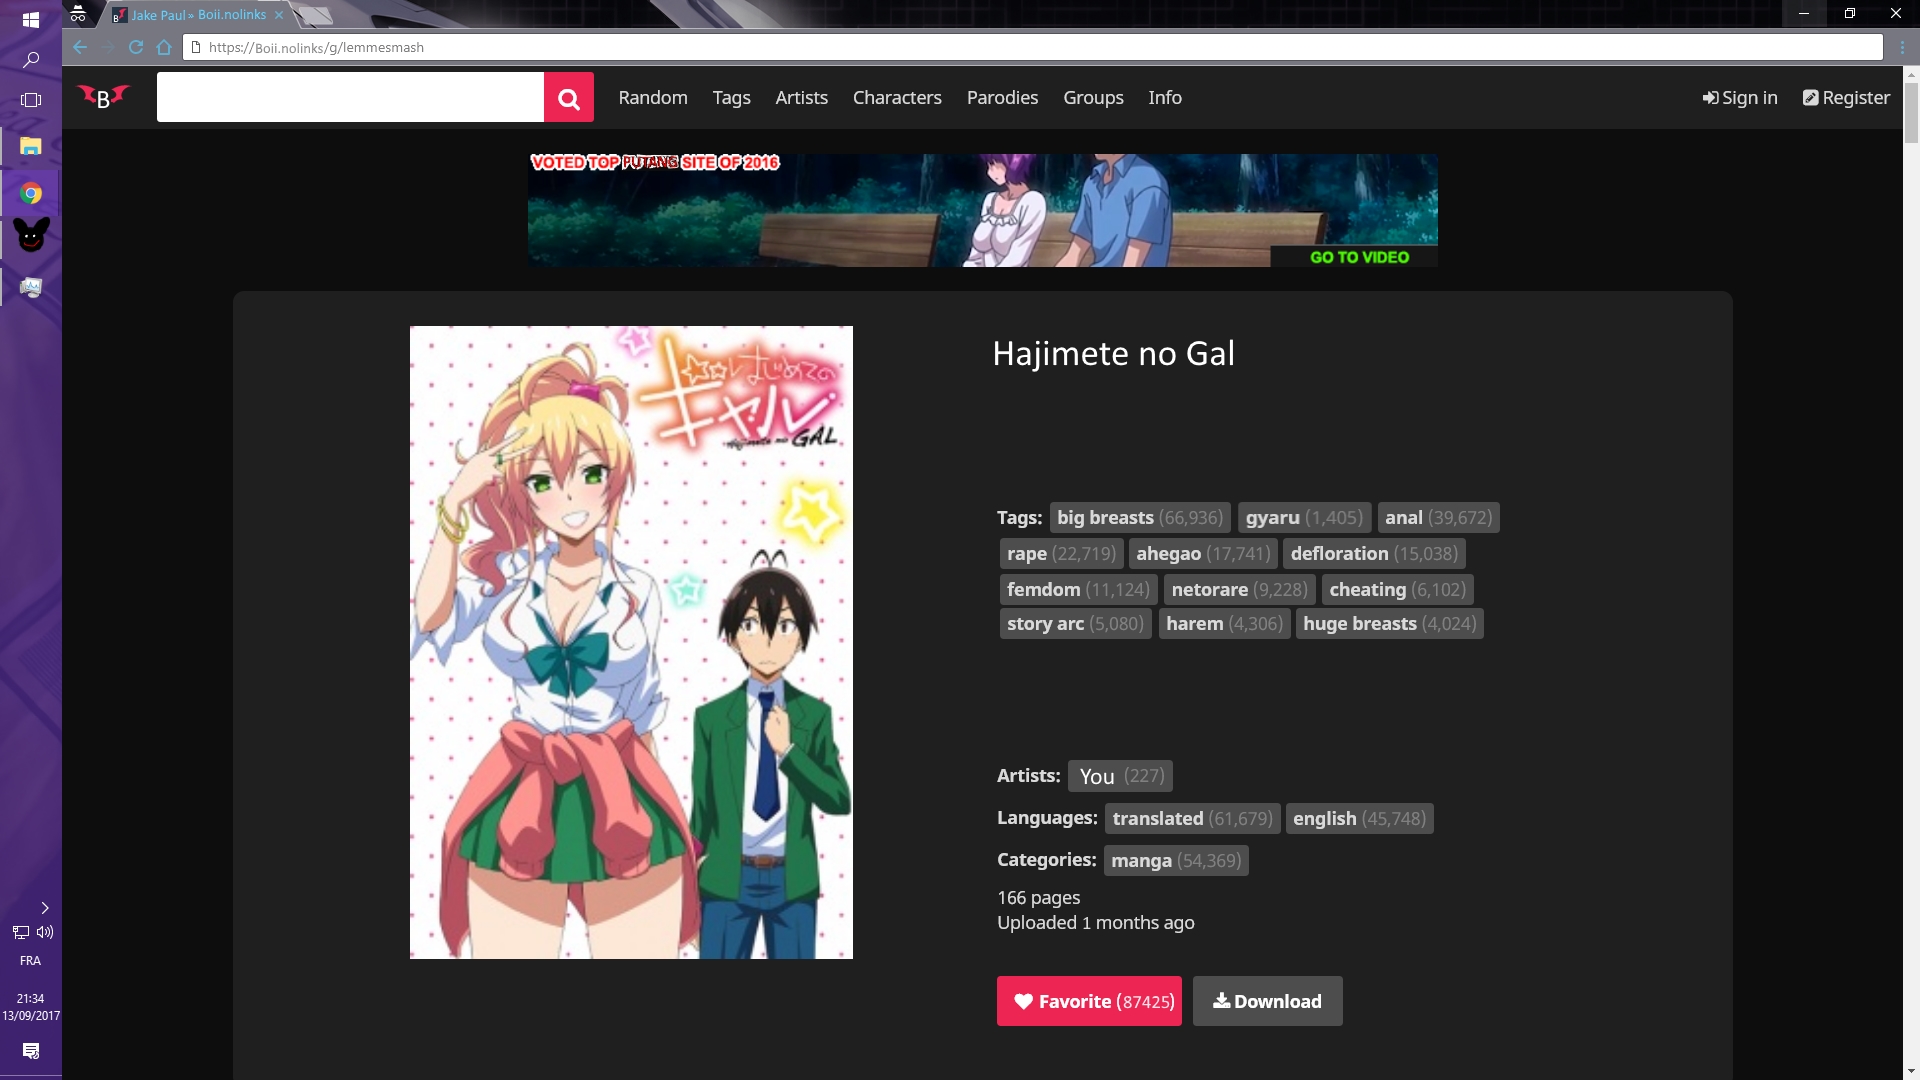
Task: Click the browser home icon
Action: point(164,47)
